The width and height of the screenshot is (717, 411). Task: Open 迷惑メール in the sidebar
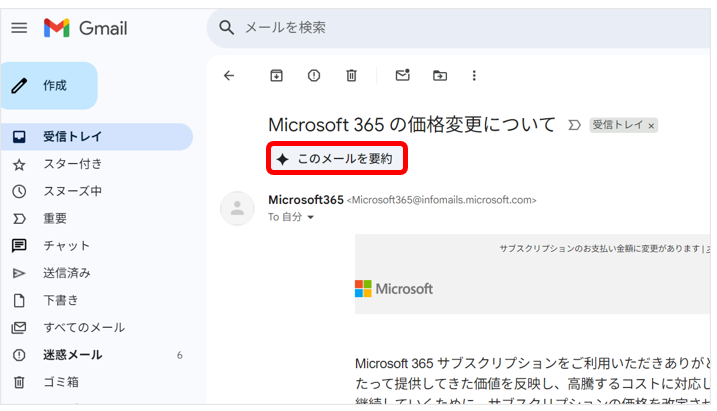[96, 355]
